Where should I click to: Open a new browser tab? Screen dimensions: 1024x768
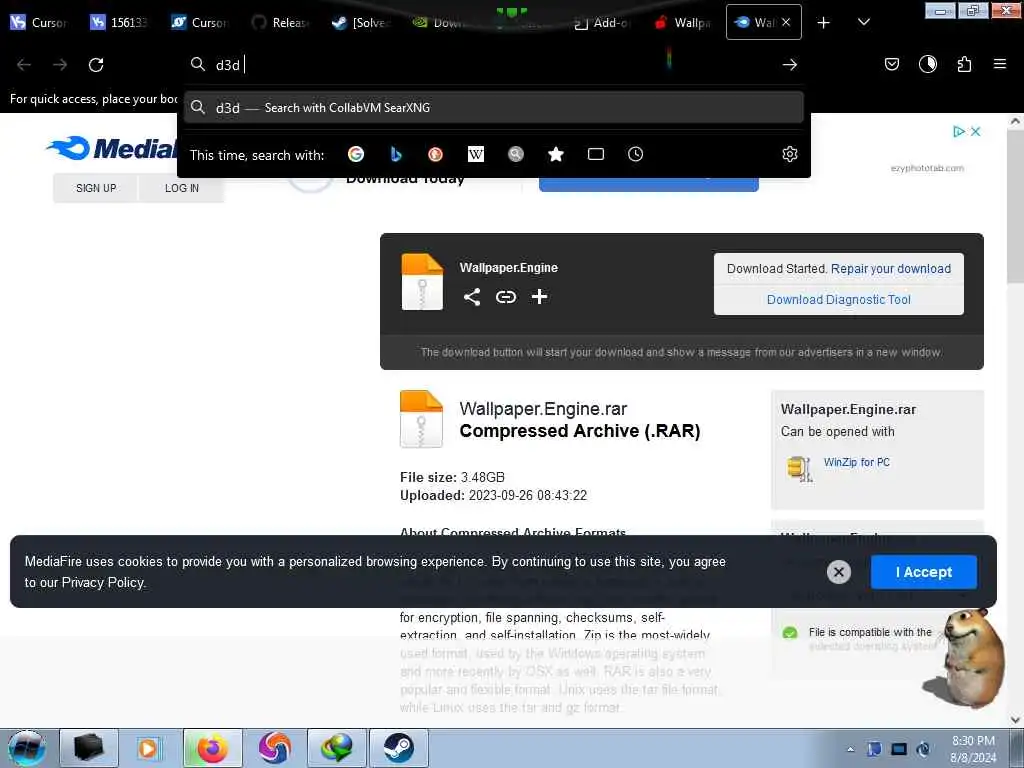[x=824, y=22]
